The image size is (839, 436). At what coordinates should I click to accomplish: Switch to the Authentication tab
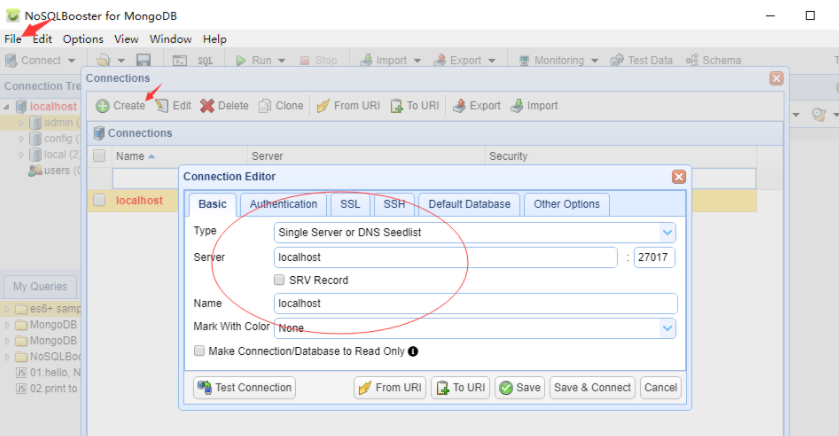tap(283, 204)
